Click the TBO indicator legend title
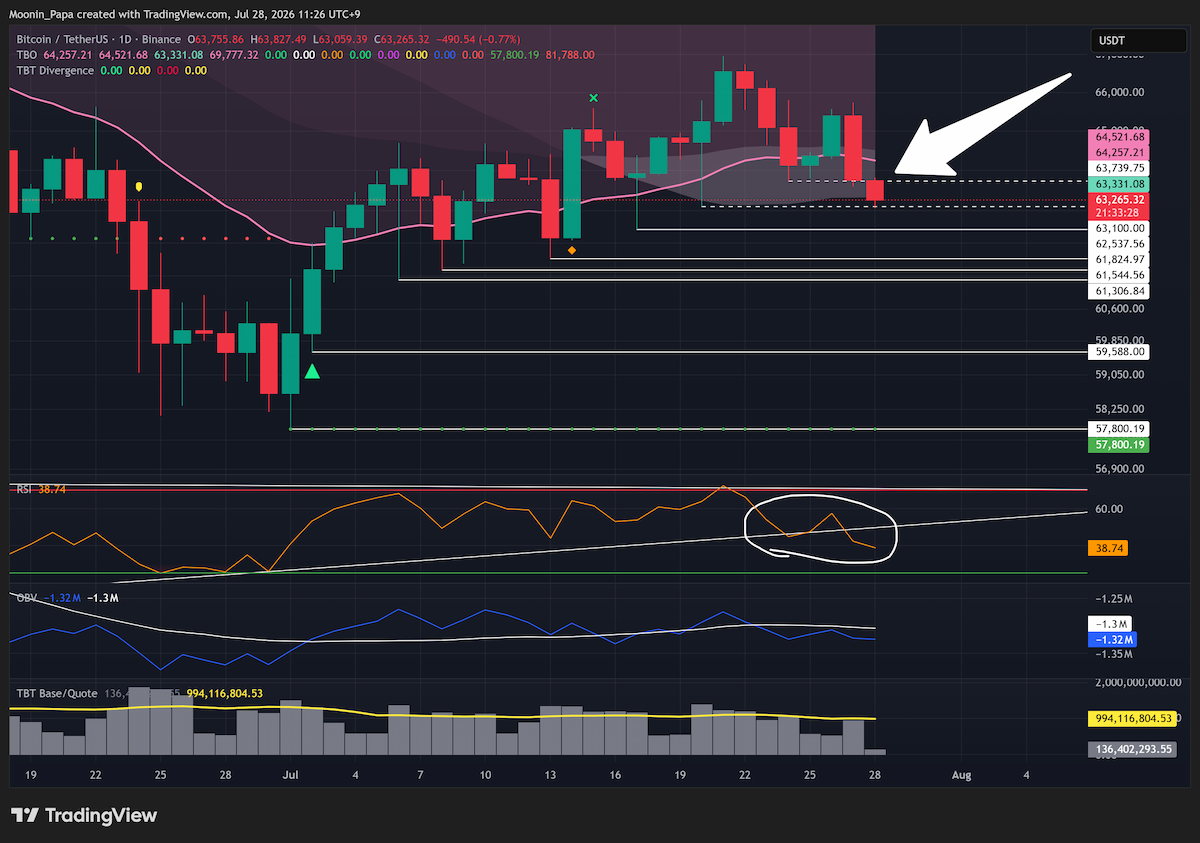1200x843 pixels. click(x=27, y=55)
